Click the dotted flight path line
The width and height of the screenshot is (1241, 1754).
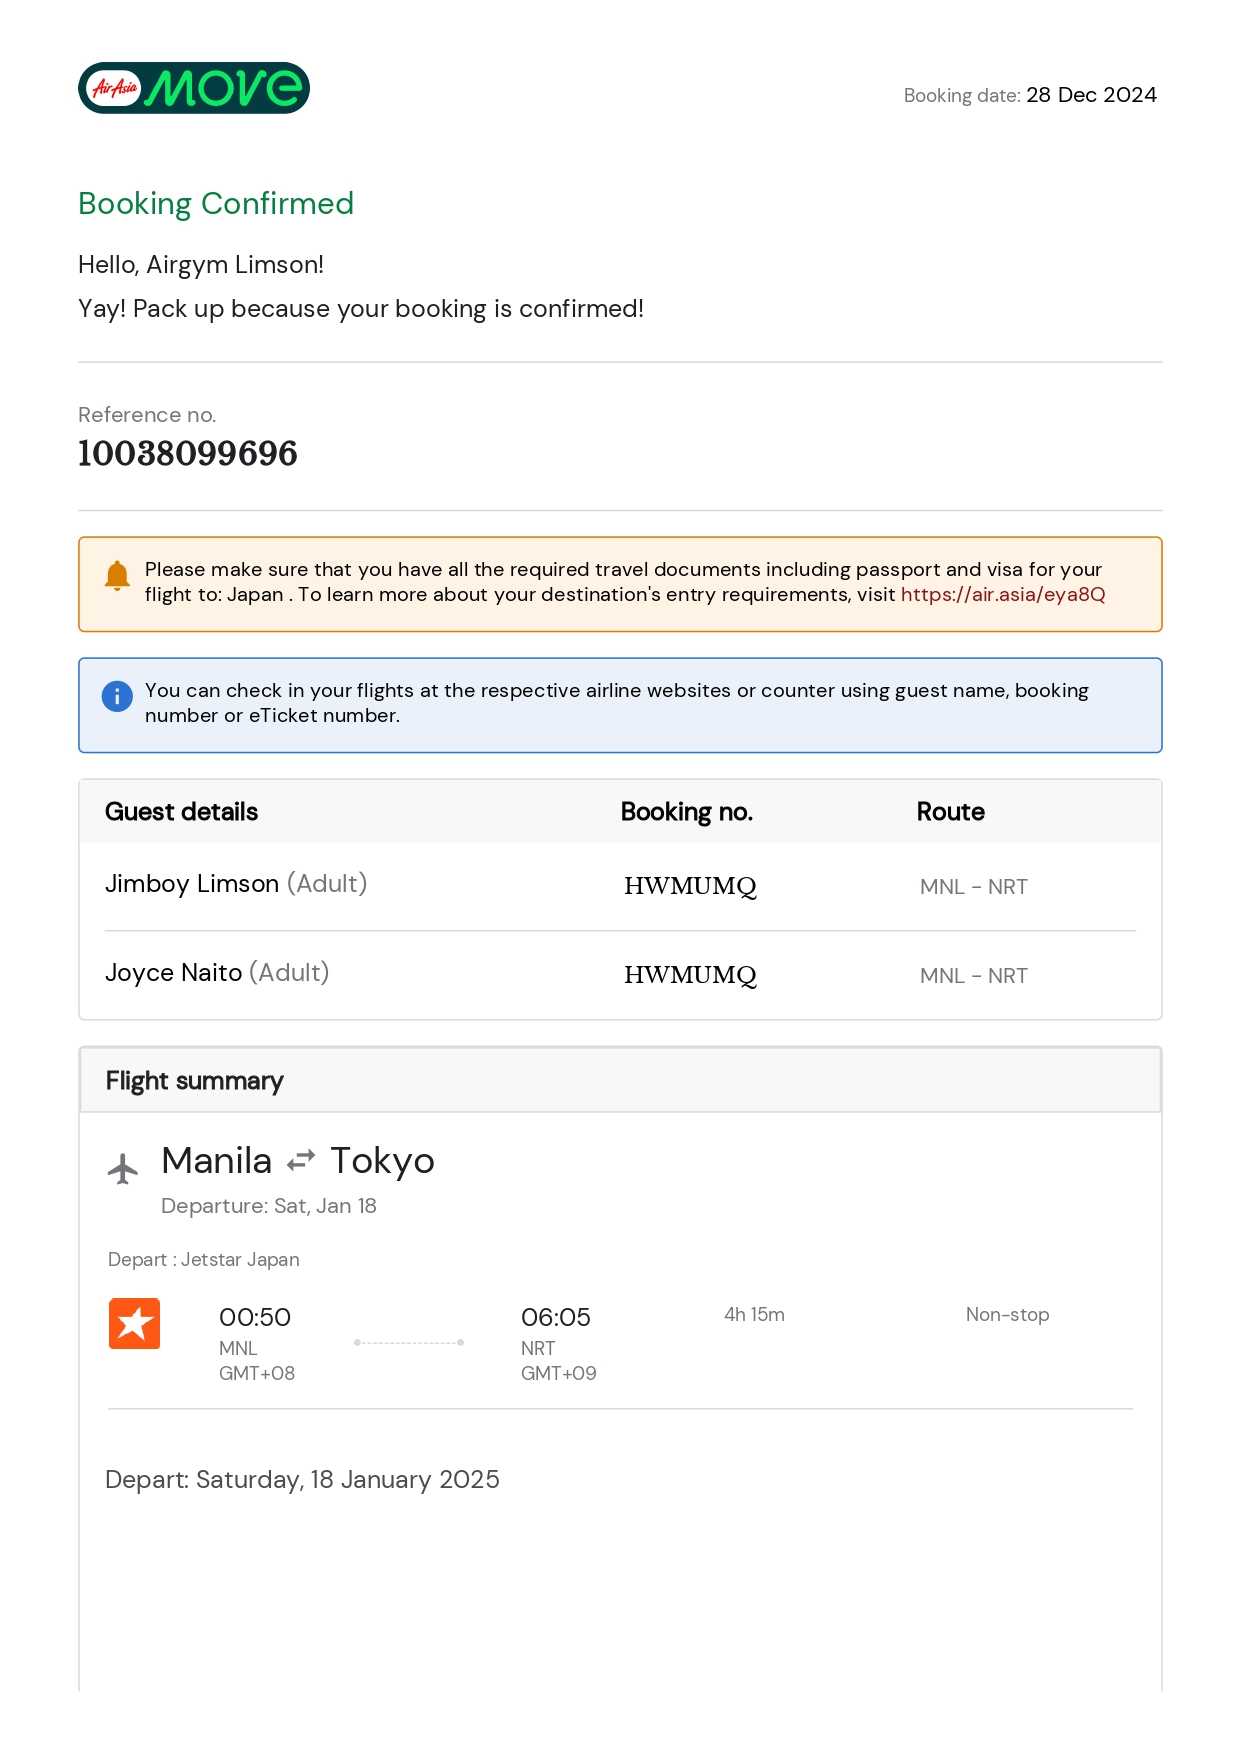pyautogui.click(x=409, y=1343)
